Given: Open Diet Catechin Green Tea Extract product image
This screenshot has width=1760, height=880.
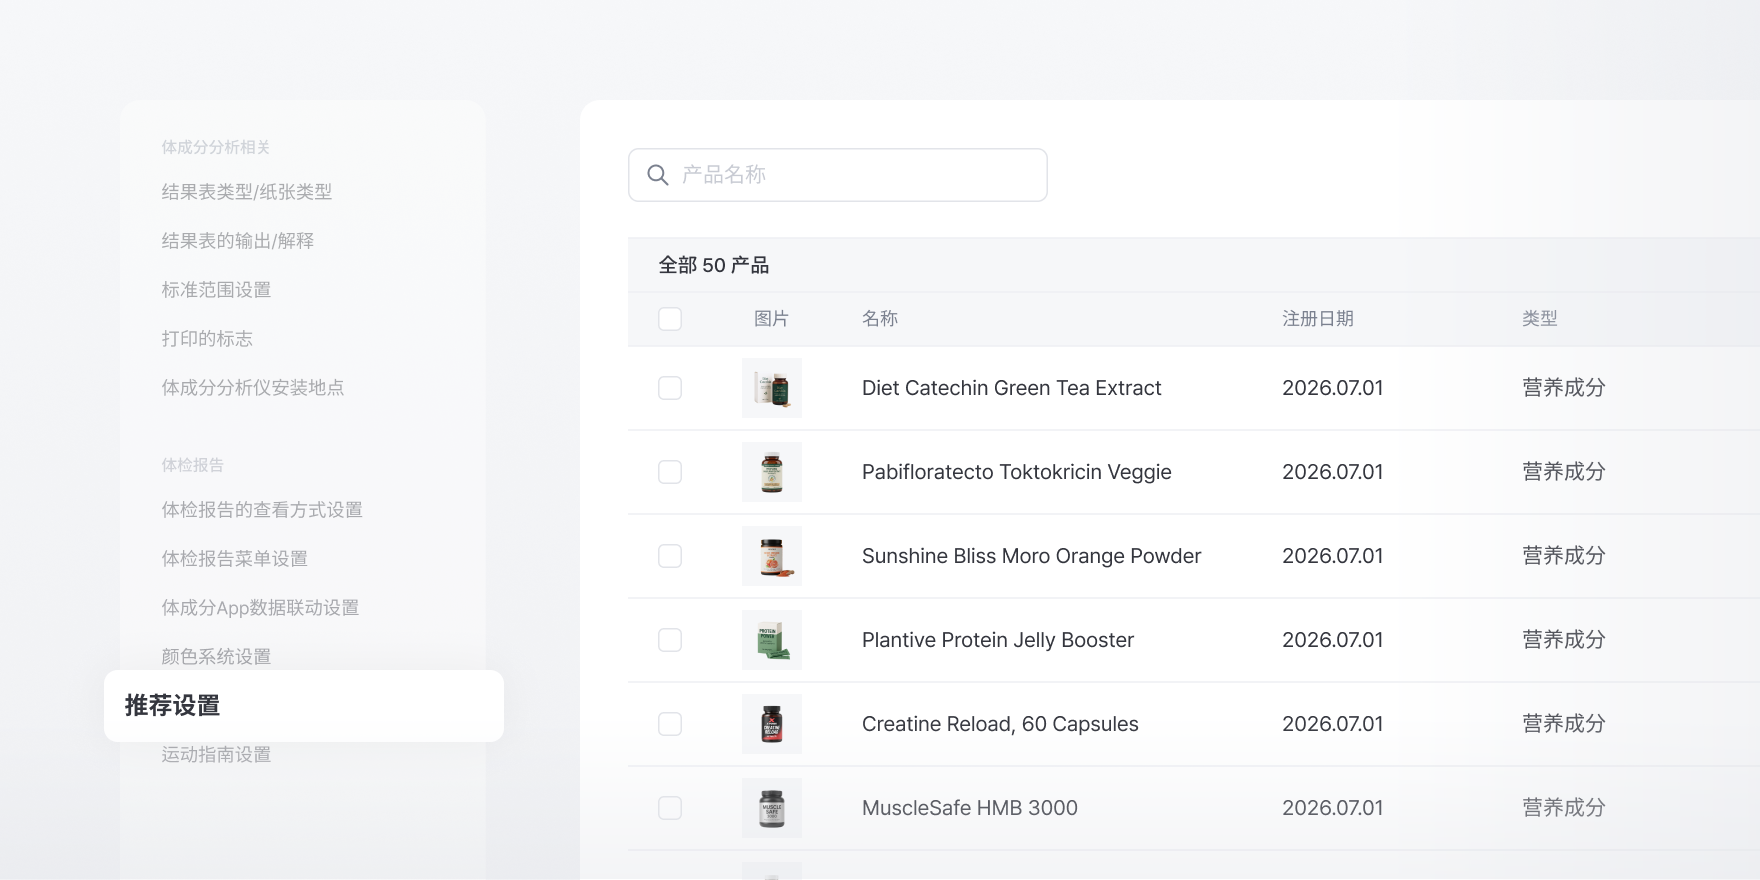Looking at the screenshot, I should click(x=772, y=388).
